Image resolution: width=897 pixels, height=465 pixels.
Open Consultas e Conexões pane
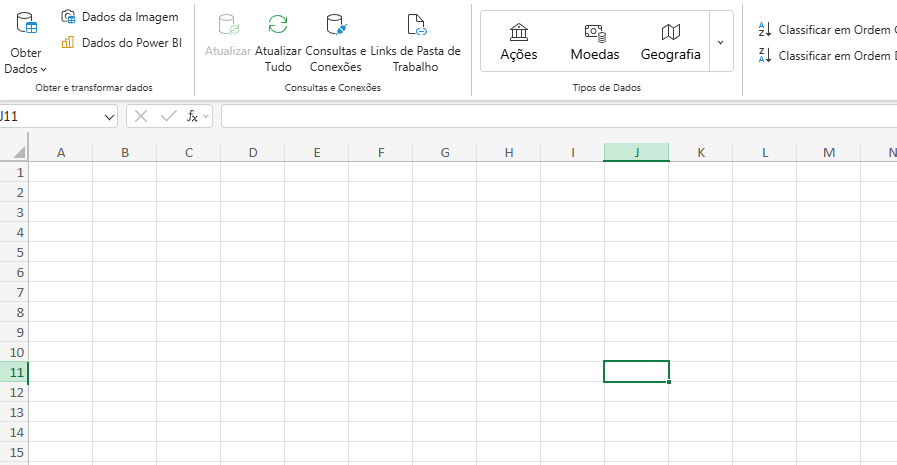coord(336,43)
